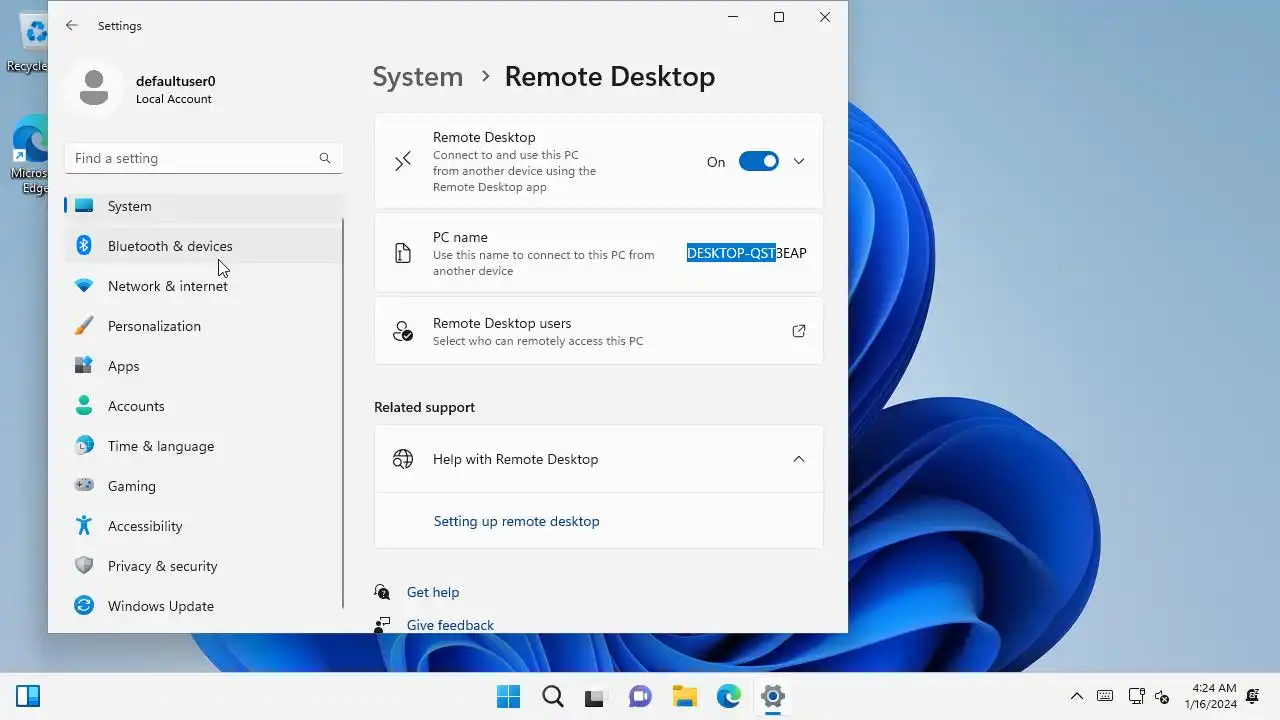Launch Microsoft Edge from taskbar
Screen dimensions: 1280x720
point(728,696)
